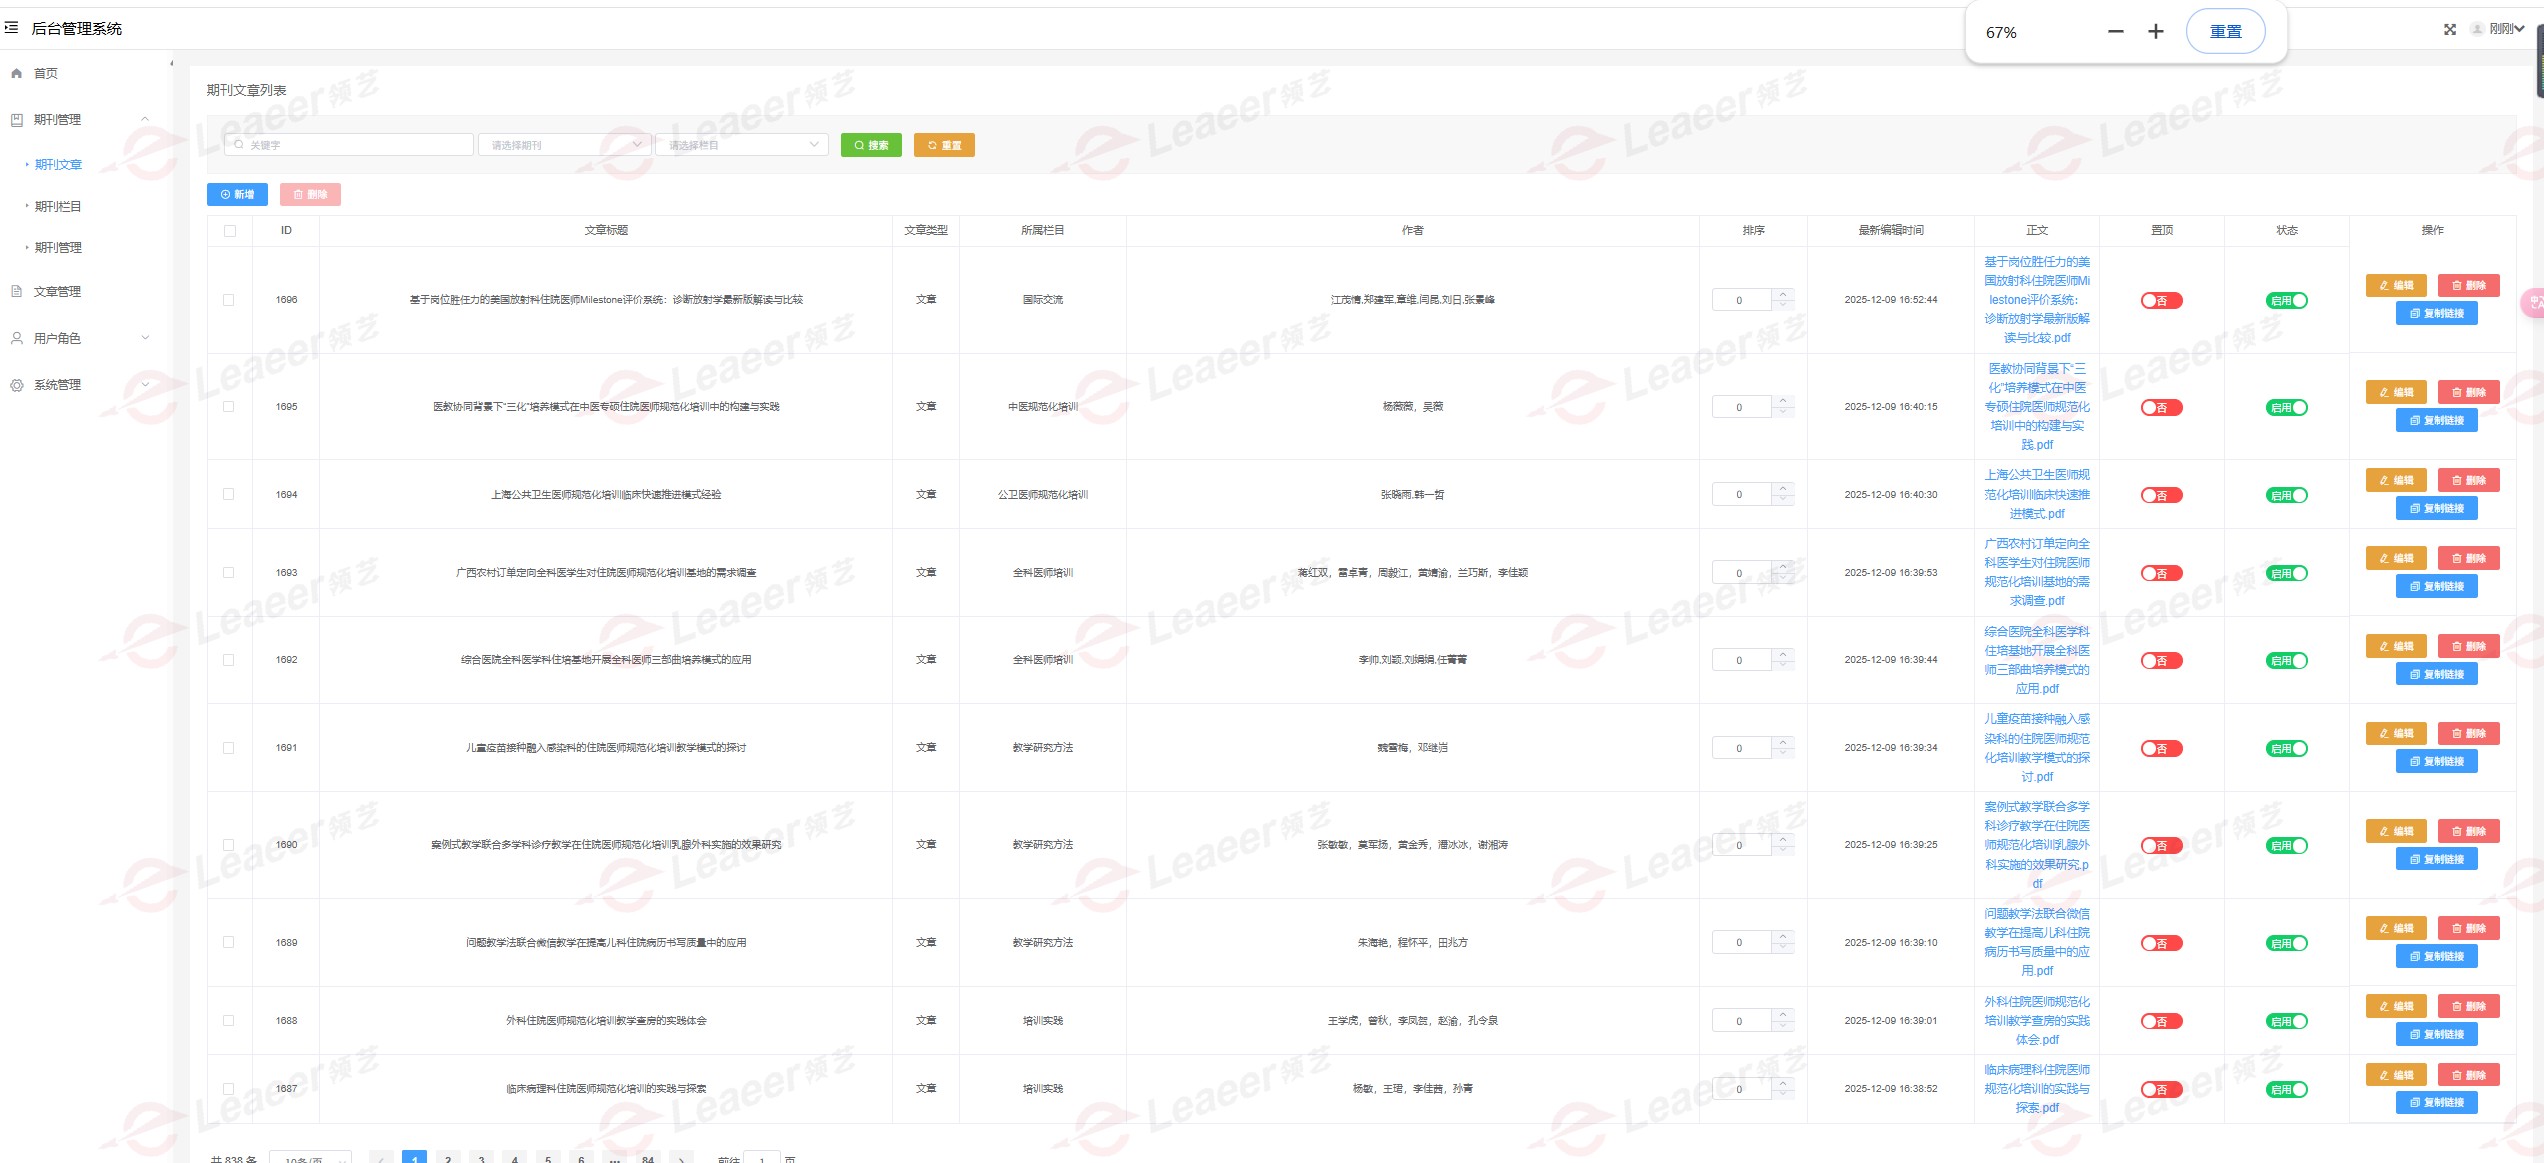Open 期刊栏目 in sidebar

pos(58,207)
